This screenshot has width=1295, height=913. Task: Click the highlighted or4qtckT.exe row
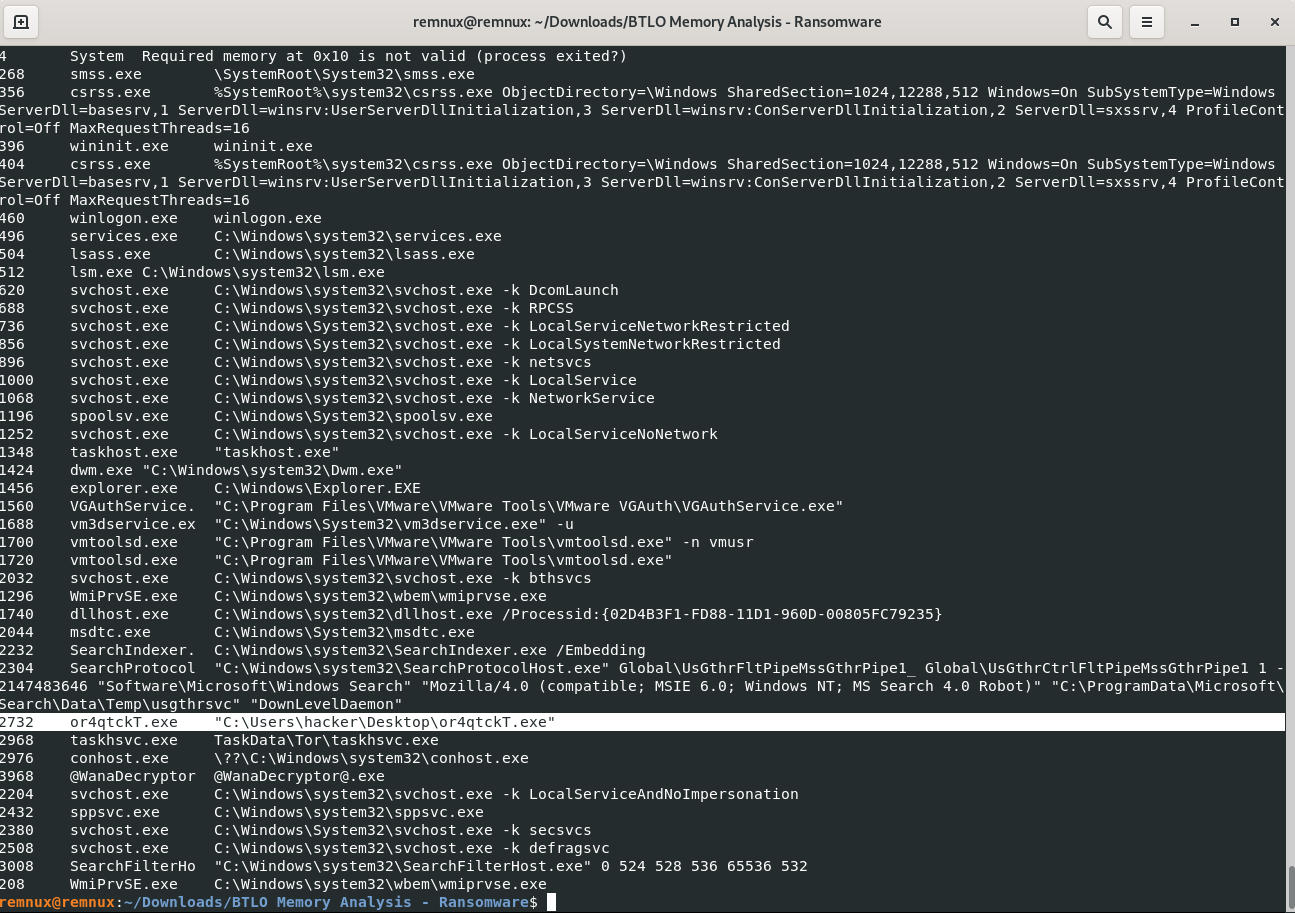pyautogui.click(x=642, y=722)
